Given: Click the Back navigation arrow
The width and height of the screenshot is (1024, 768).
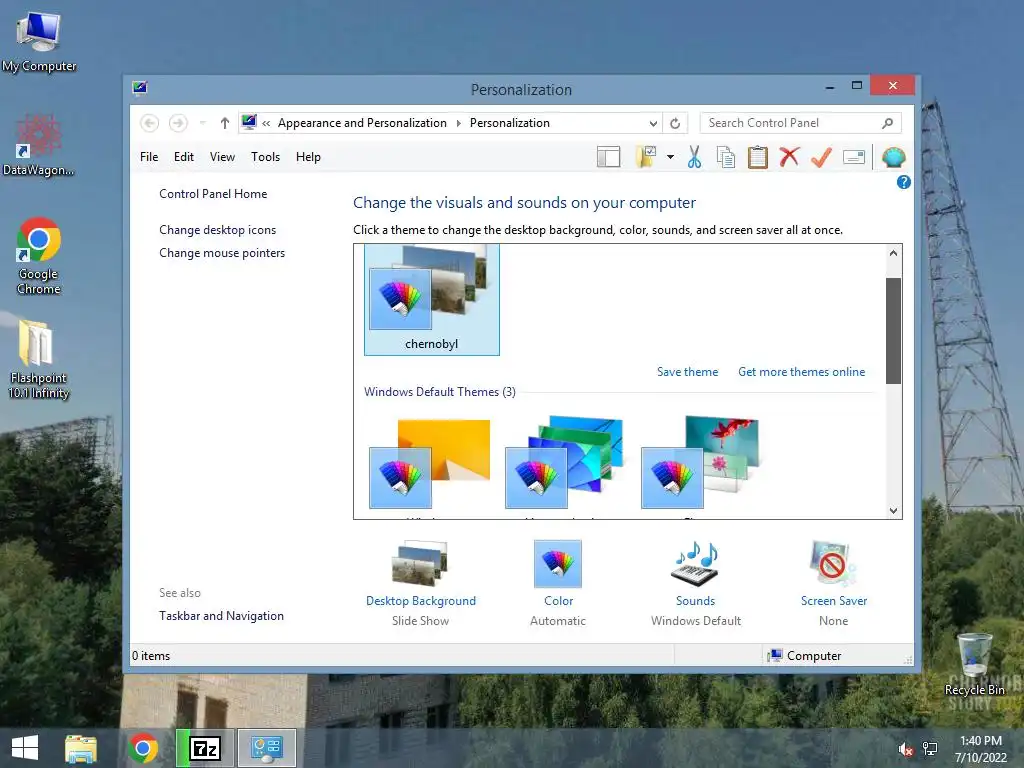Looking at the screenshot, I should click(150, 123).
